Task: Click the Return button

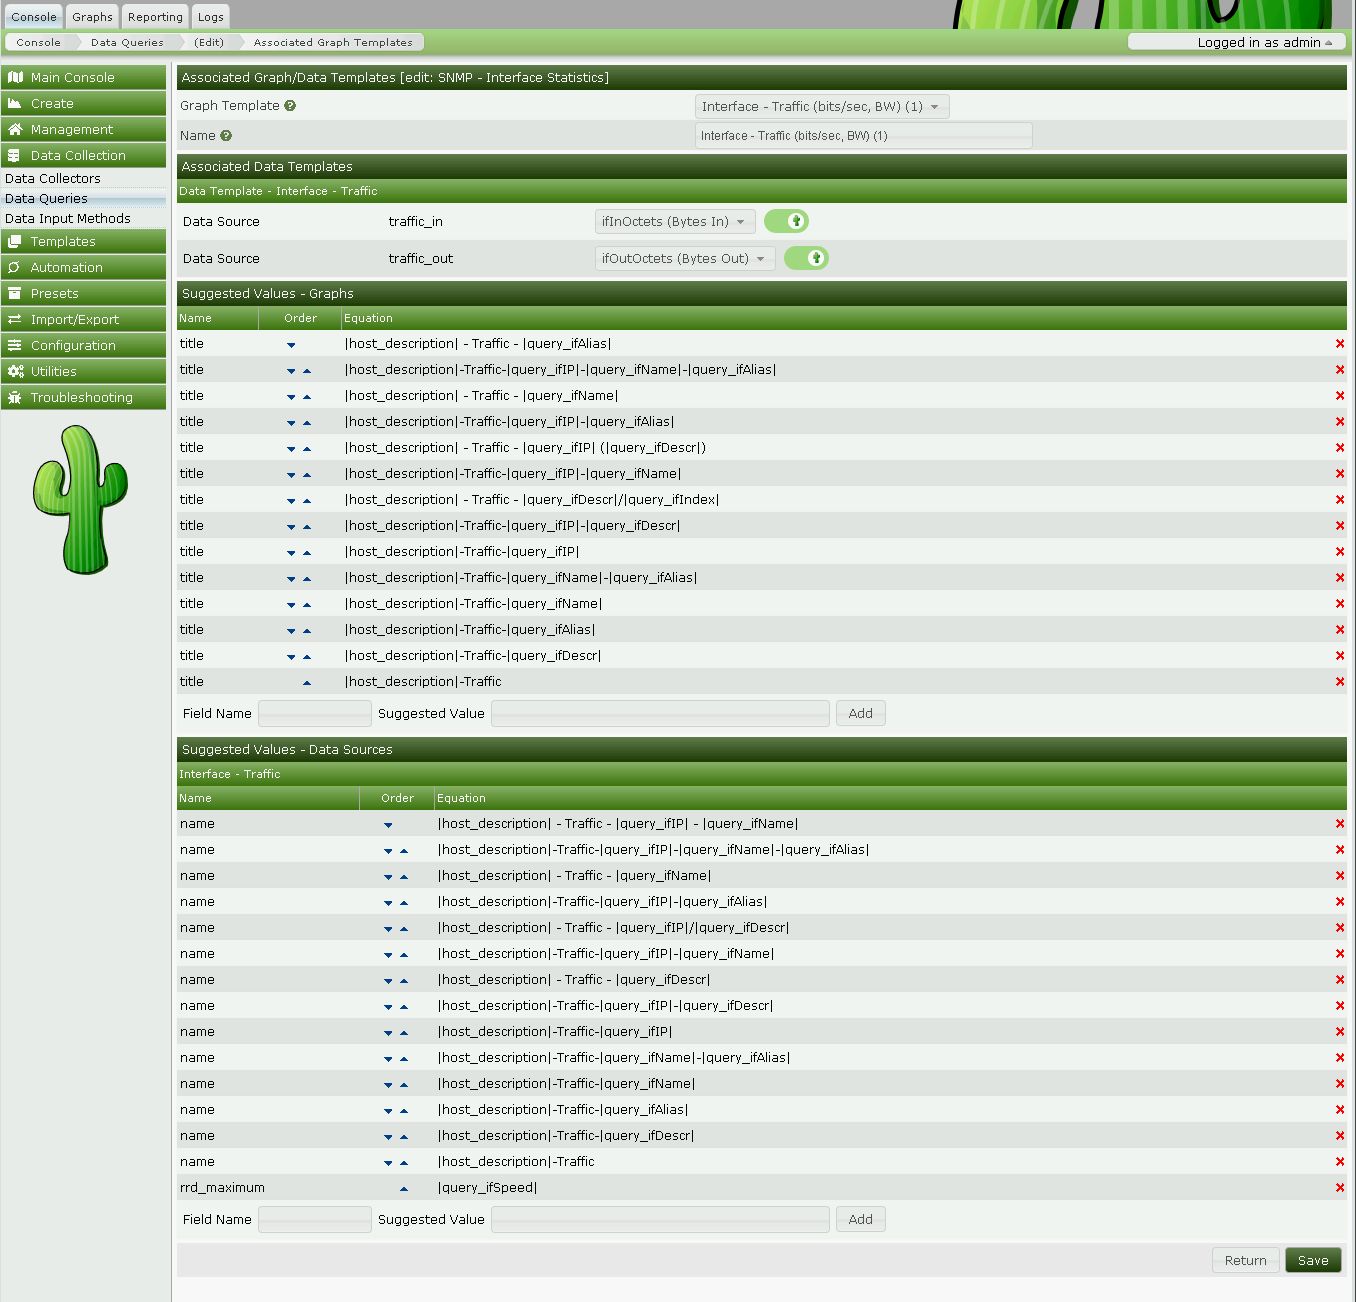Action: coord(1245,1260)
